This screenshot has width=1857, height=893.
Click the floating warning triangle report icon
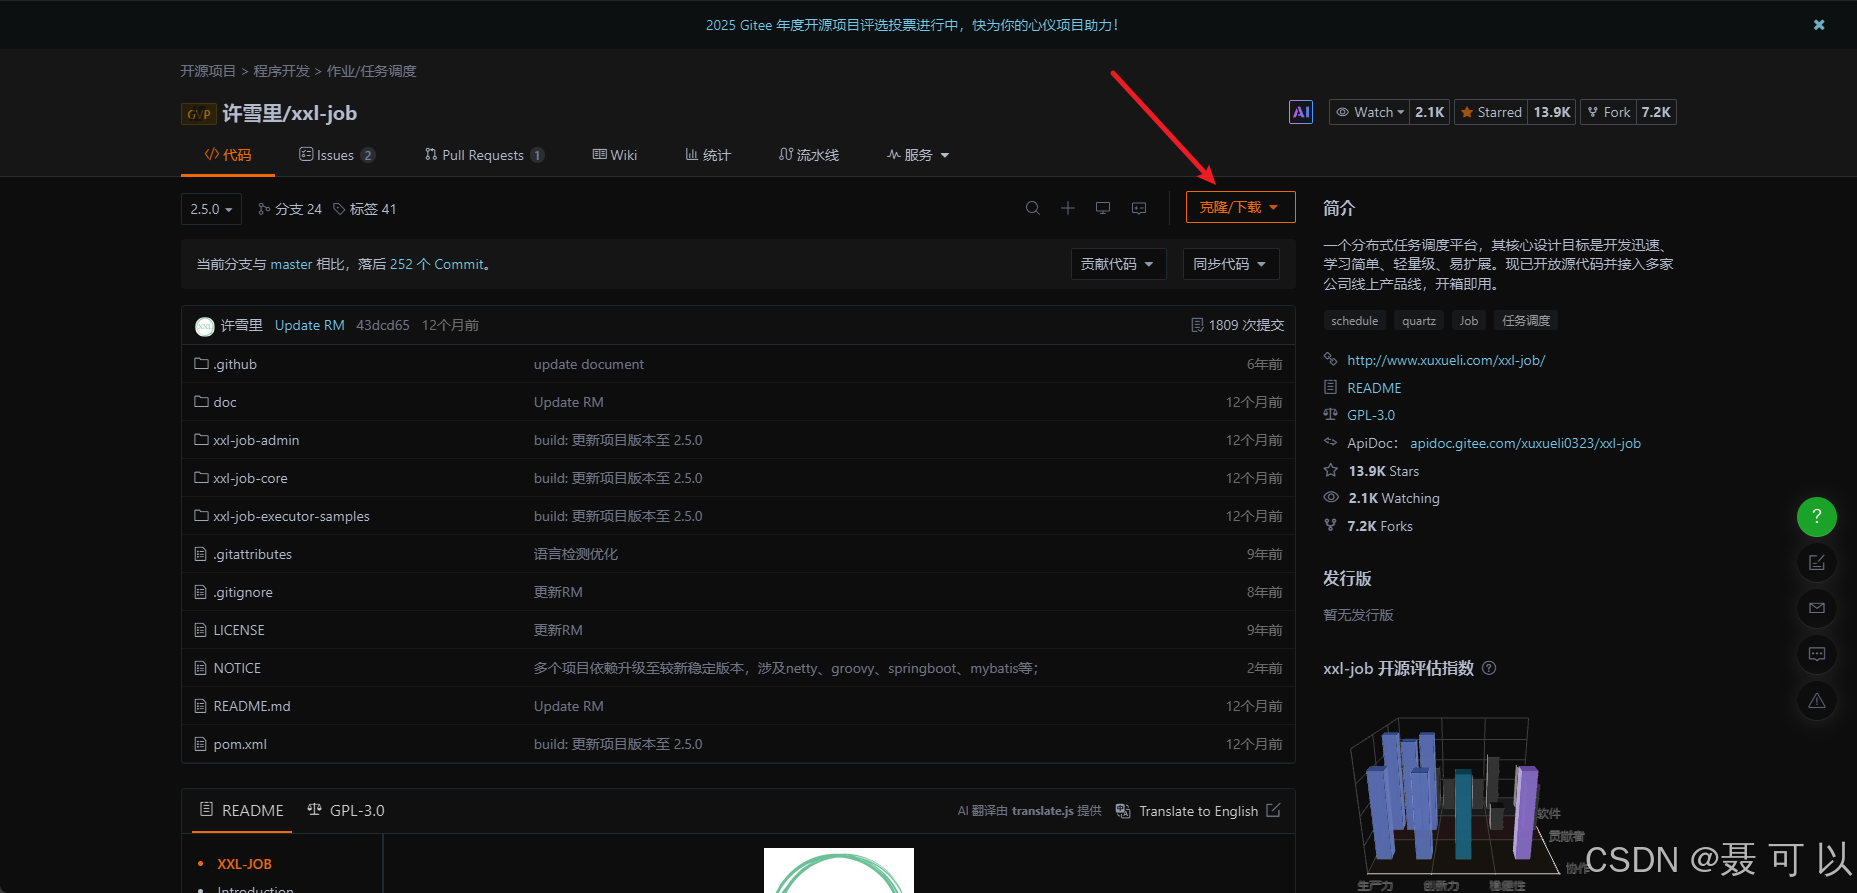click(x=1817, y=700)
